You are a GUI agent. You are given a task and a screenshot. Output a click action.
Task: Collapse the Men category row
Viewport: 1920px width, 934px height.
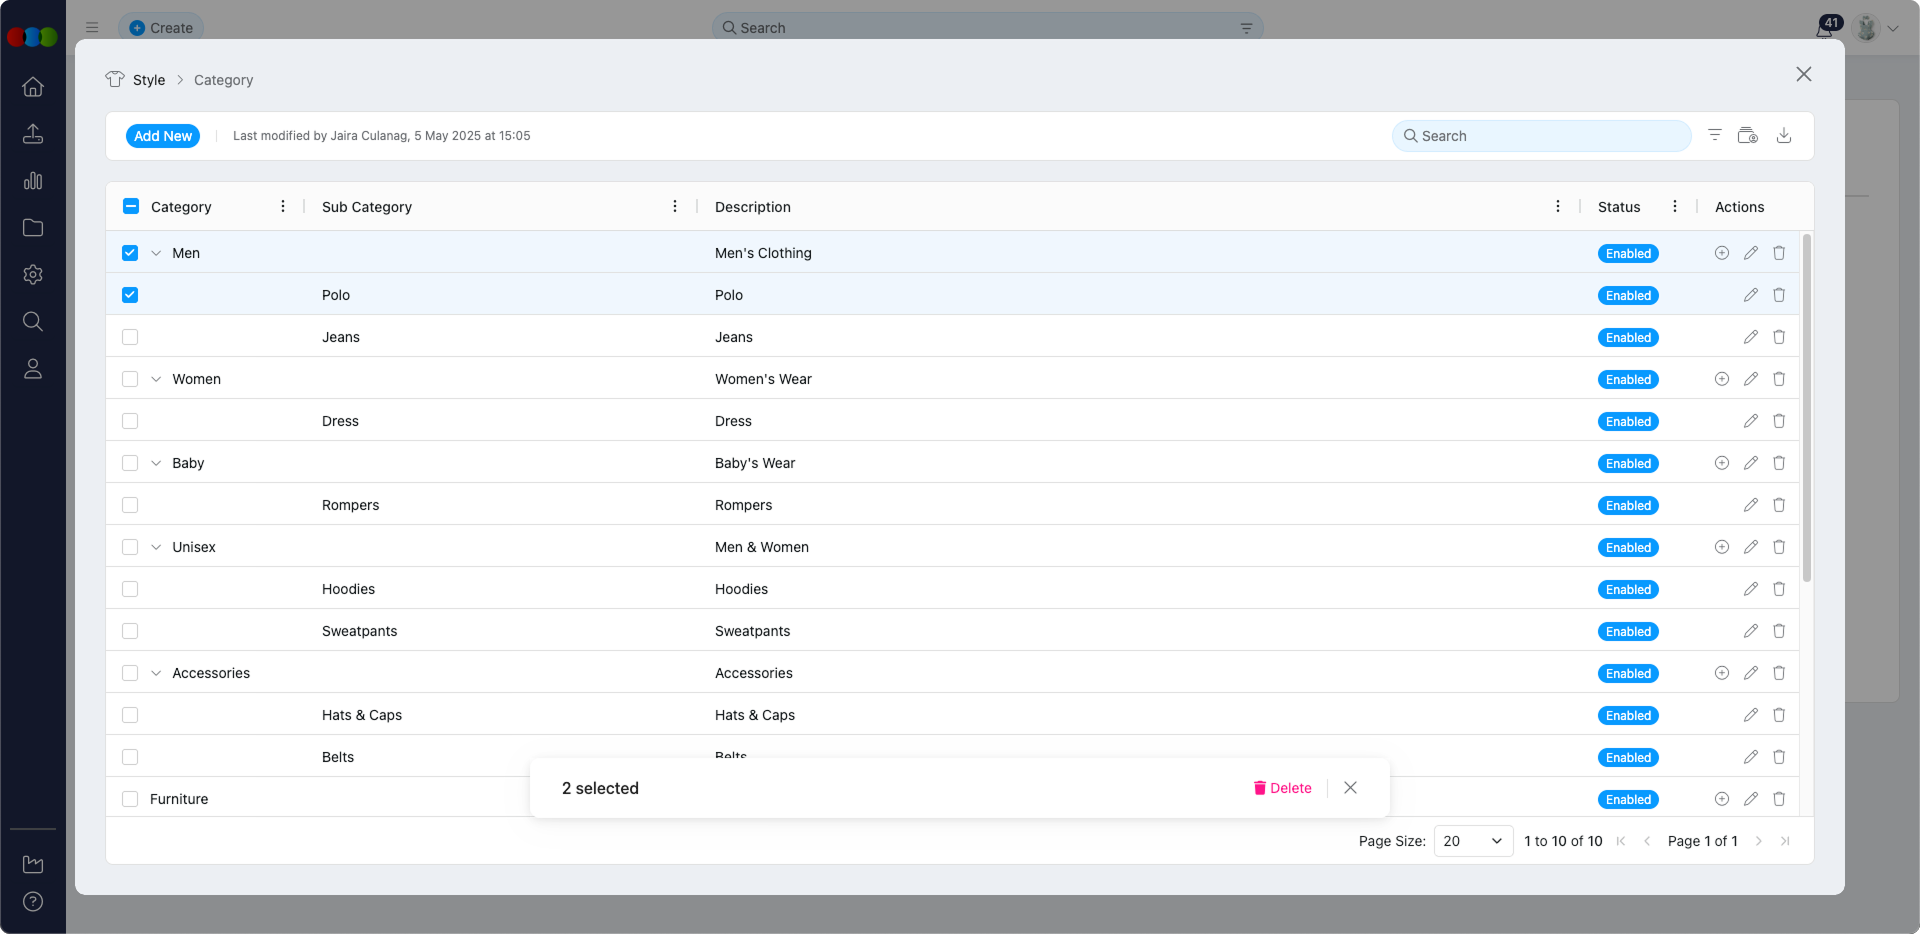[x=156, y=253]
